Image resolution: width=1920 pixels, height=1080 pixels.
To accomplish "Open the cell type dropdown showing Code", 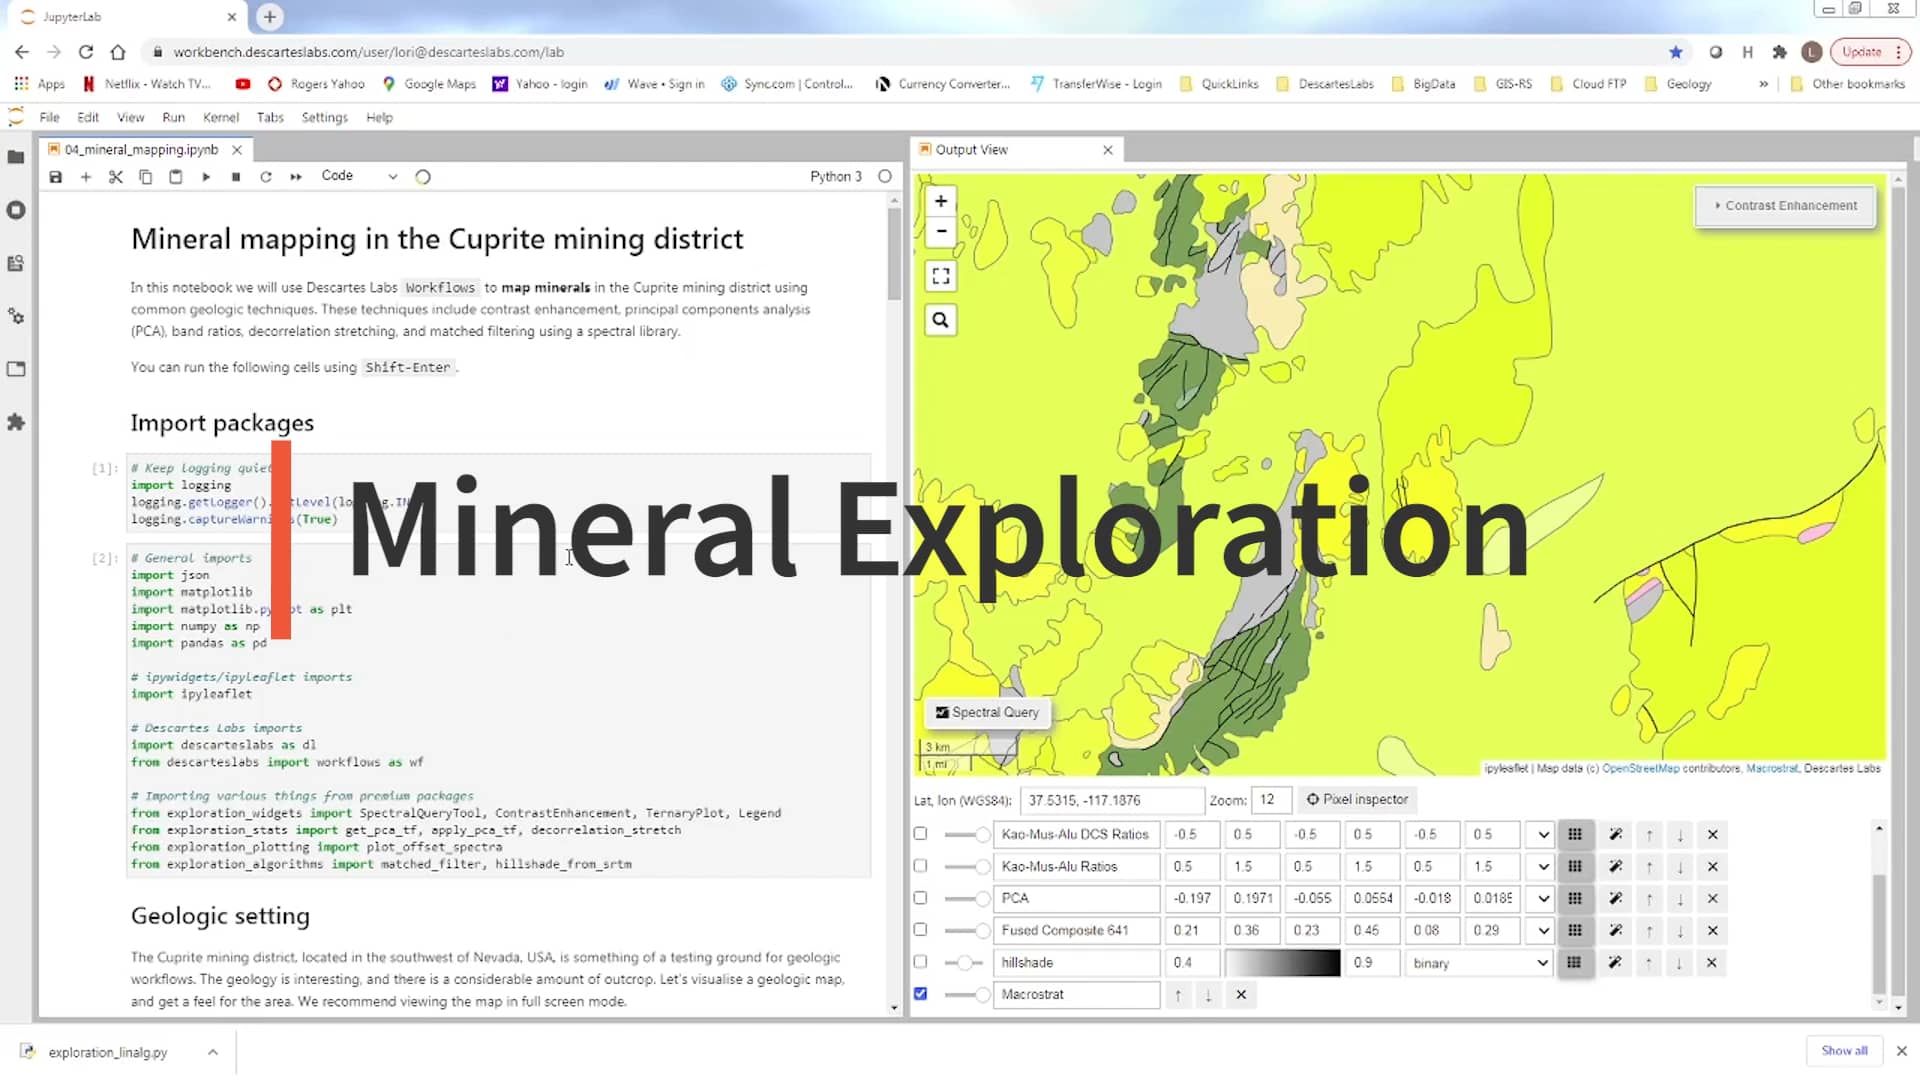I will pyautogui.click(x=358, y=176).
